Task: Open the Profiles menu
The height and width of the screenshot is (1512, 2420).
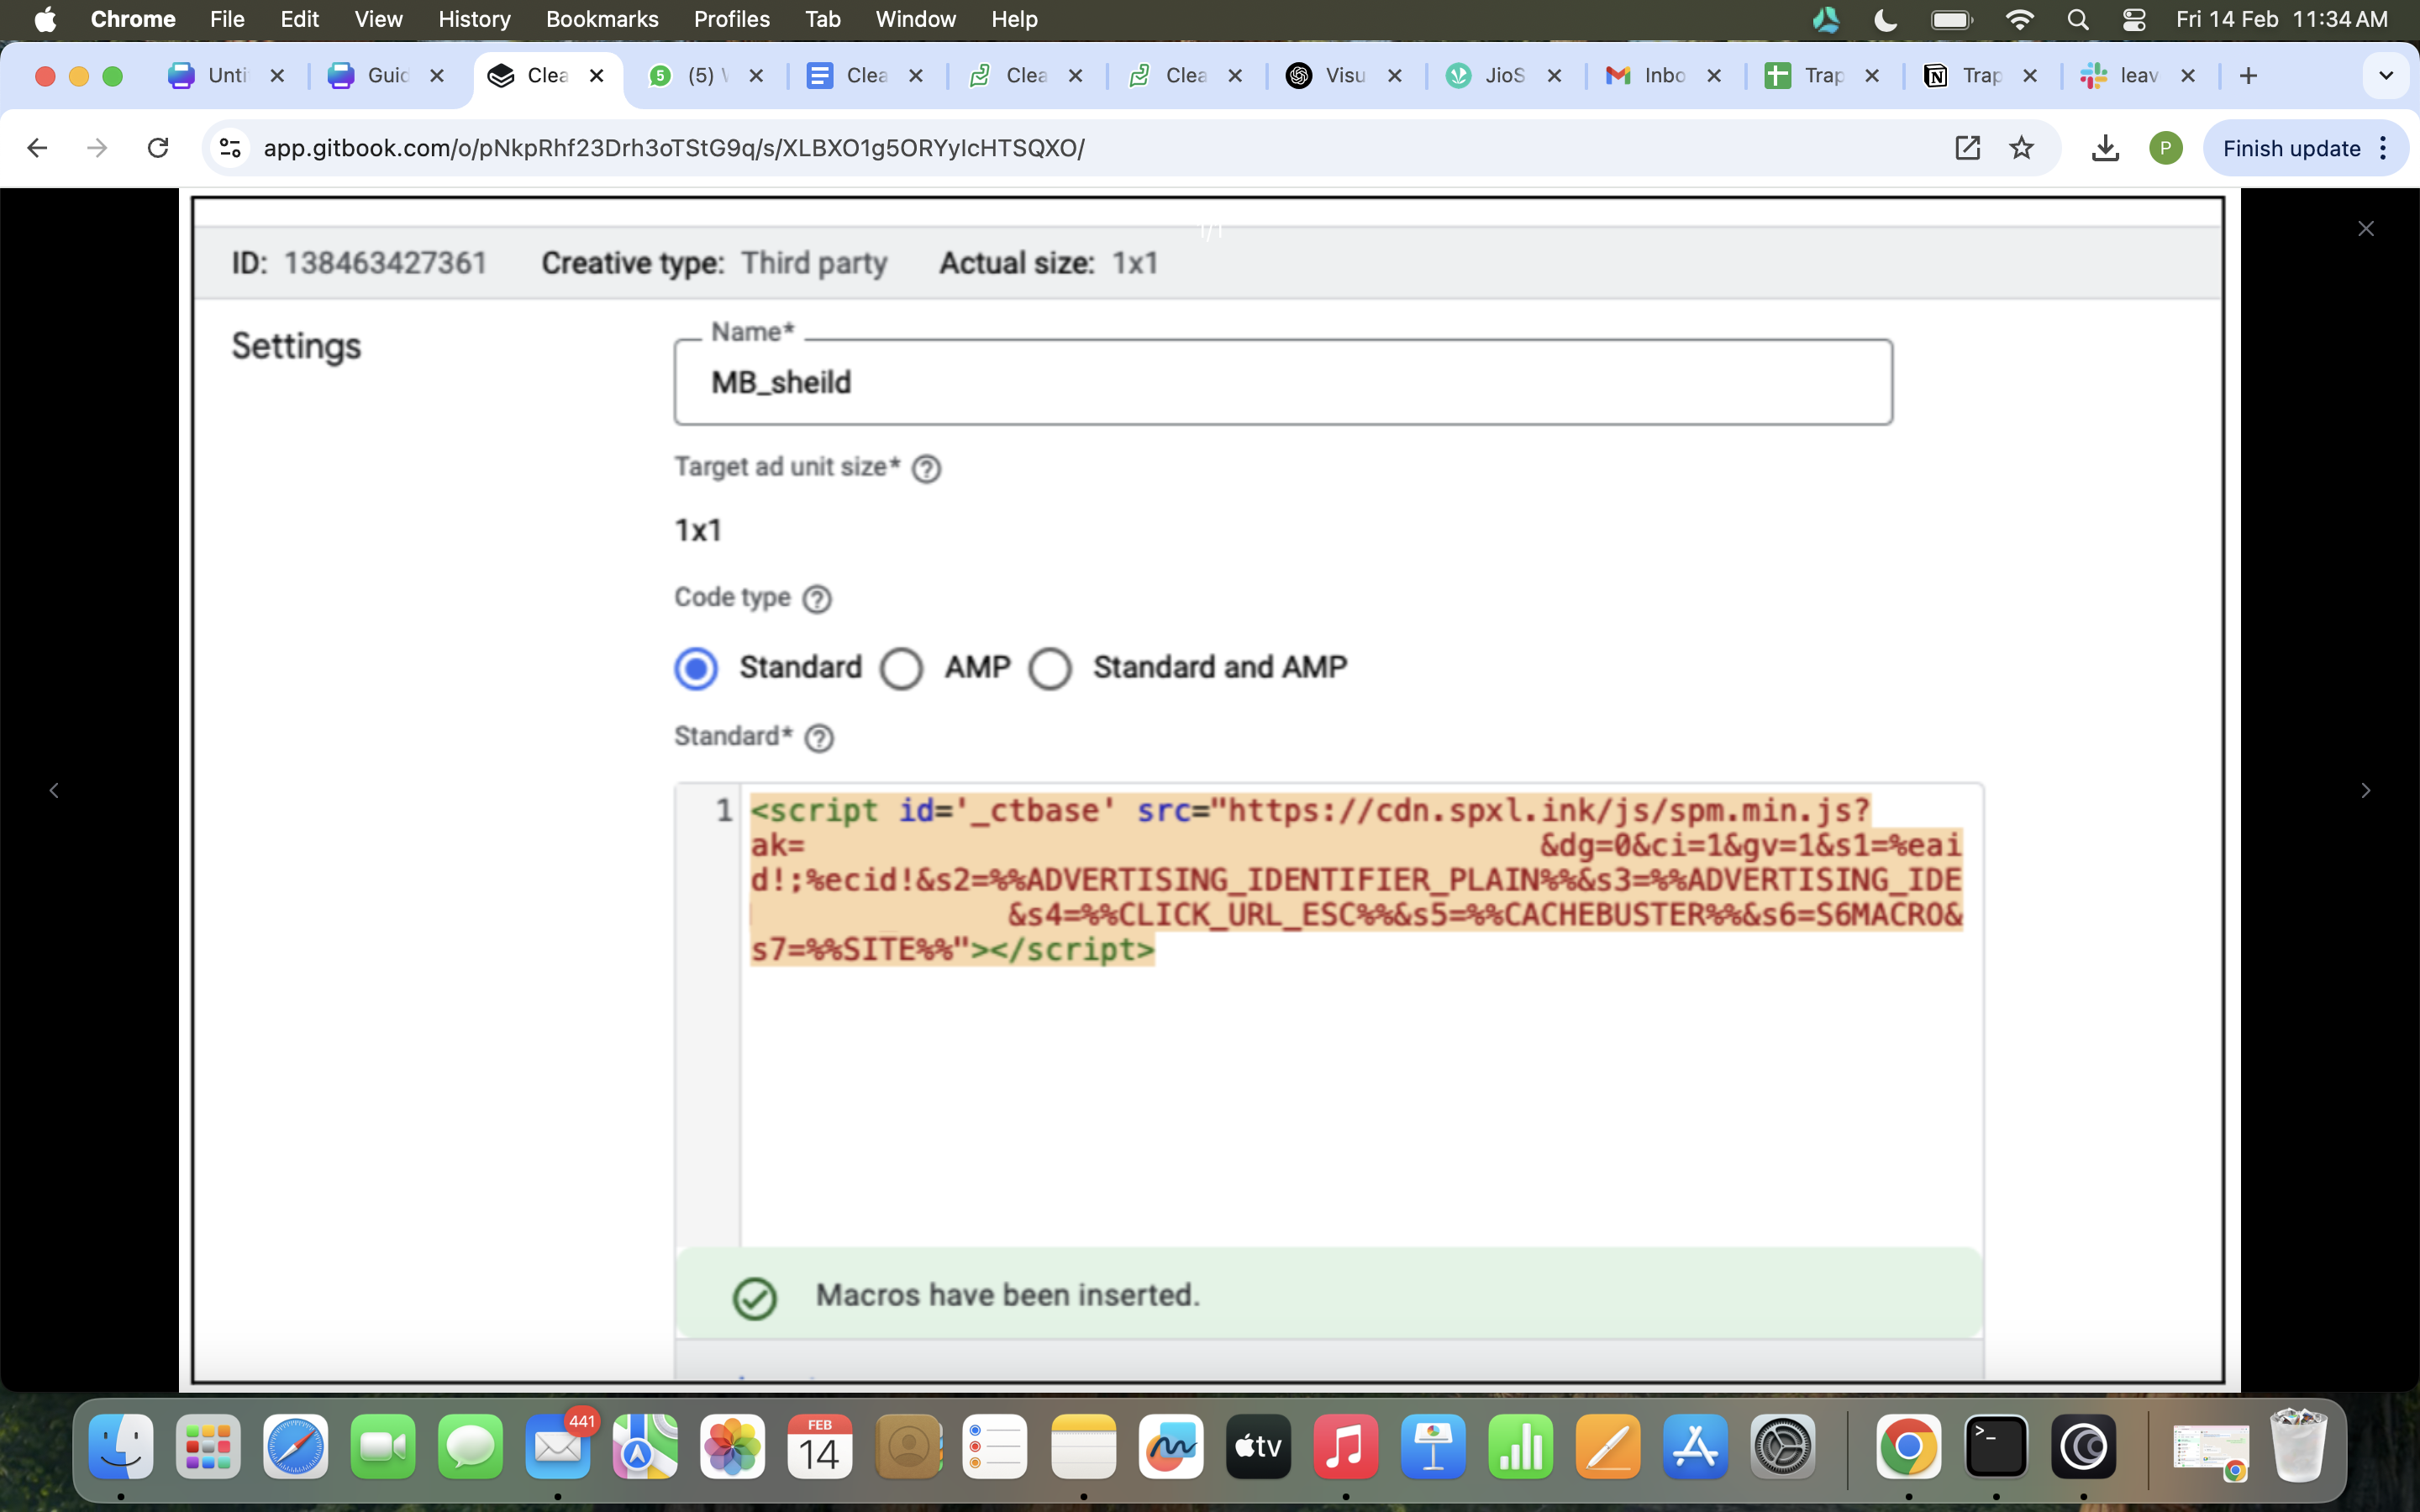Action: click(732, 19)
